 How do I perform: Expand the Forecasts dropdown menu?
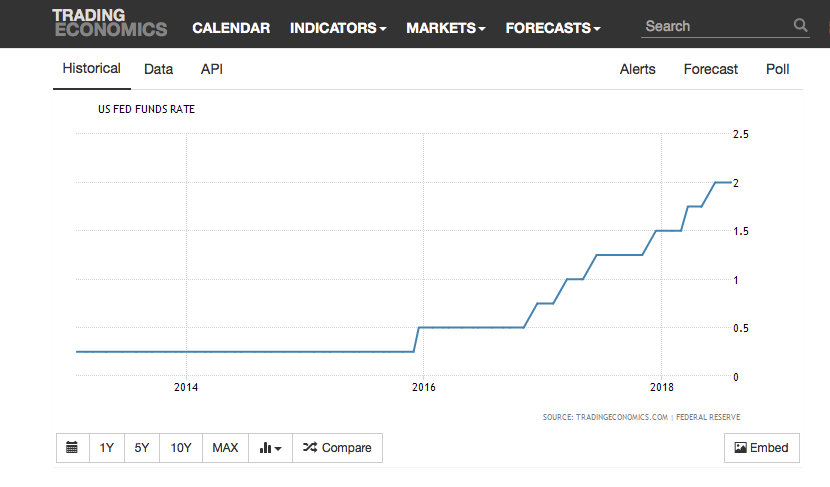tap(553, 28)
